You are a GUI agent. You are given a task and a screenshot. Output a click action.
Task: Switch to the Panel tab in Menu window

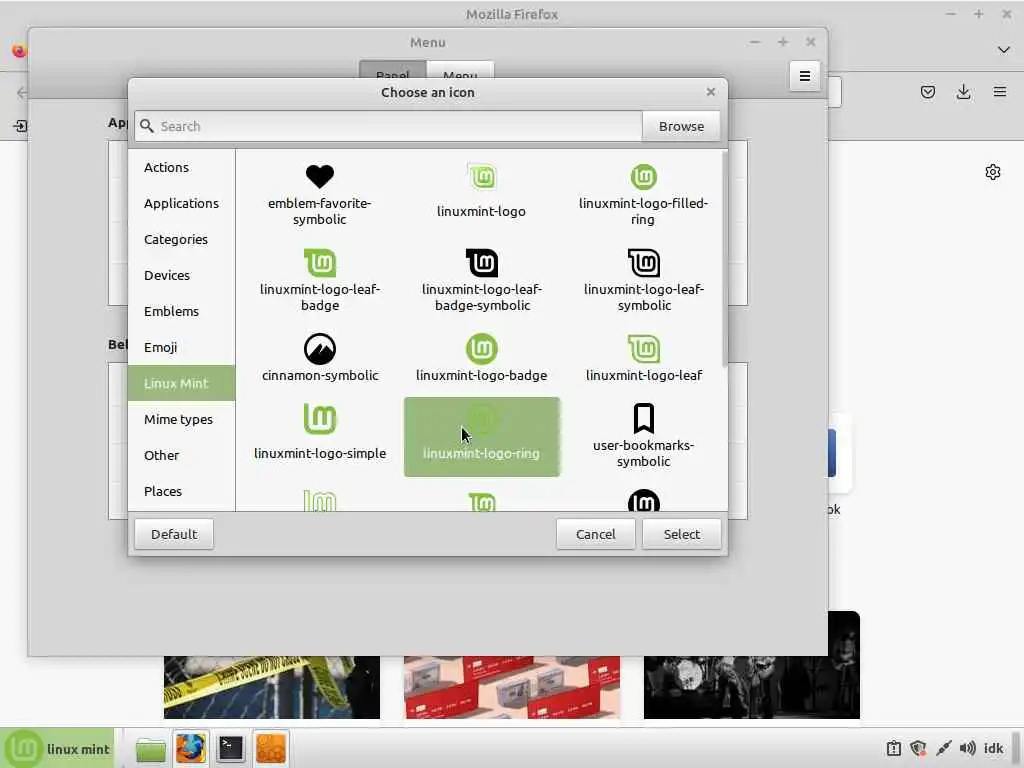tap(392, 71)
